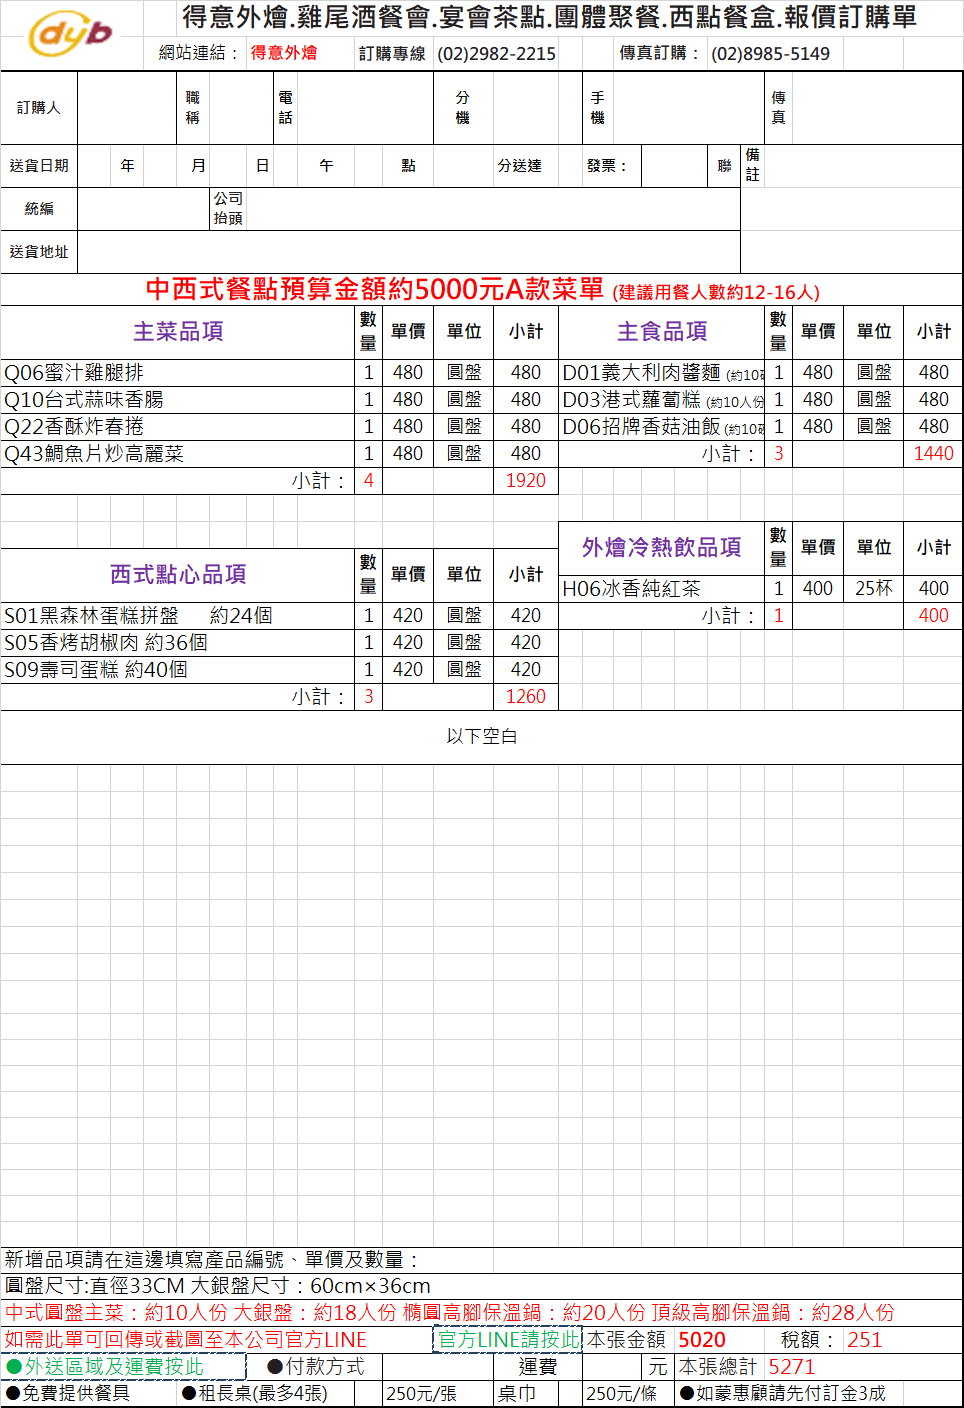
Task: Open the red 得意外燴 website link
Action: click(x=283, y=53)
